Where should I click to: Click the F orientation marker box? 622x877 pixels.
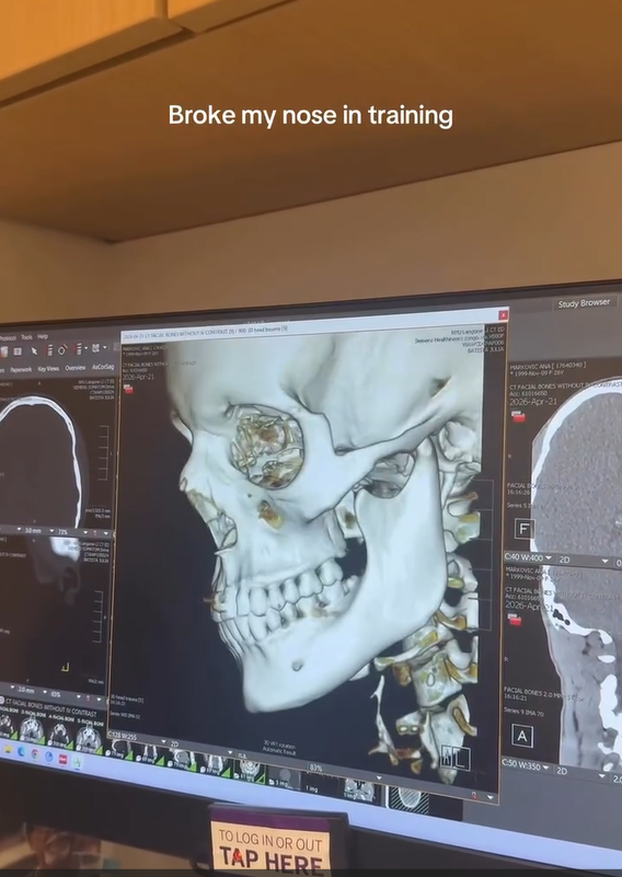pos(524,529)
